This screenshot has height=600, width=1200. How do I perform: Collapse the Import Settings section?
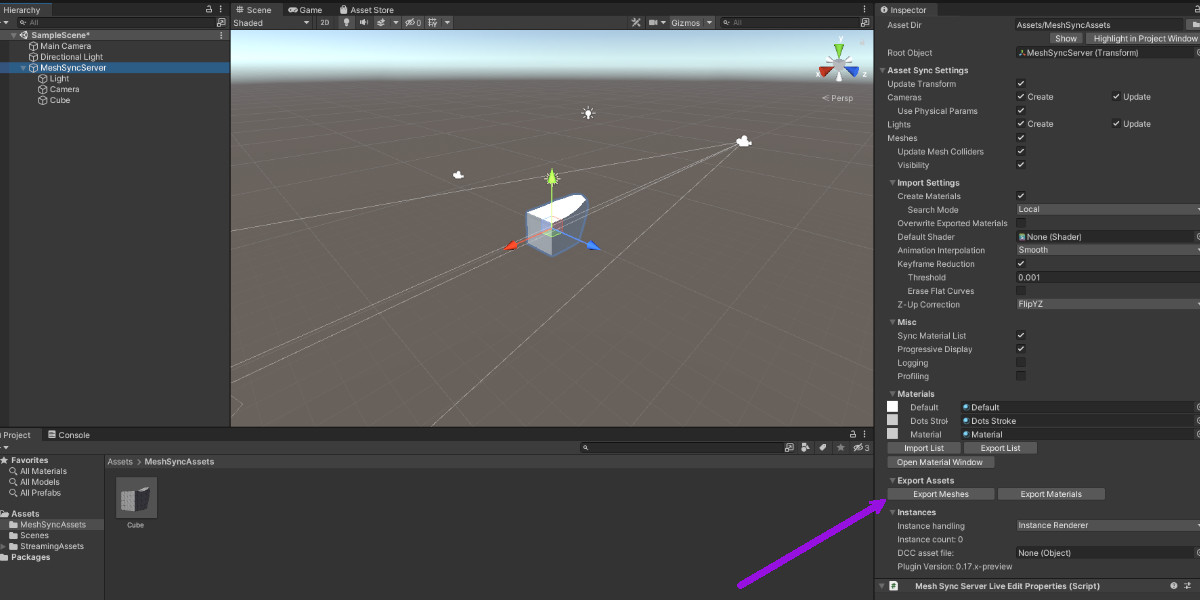[x=893, y=183]
